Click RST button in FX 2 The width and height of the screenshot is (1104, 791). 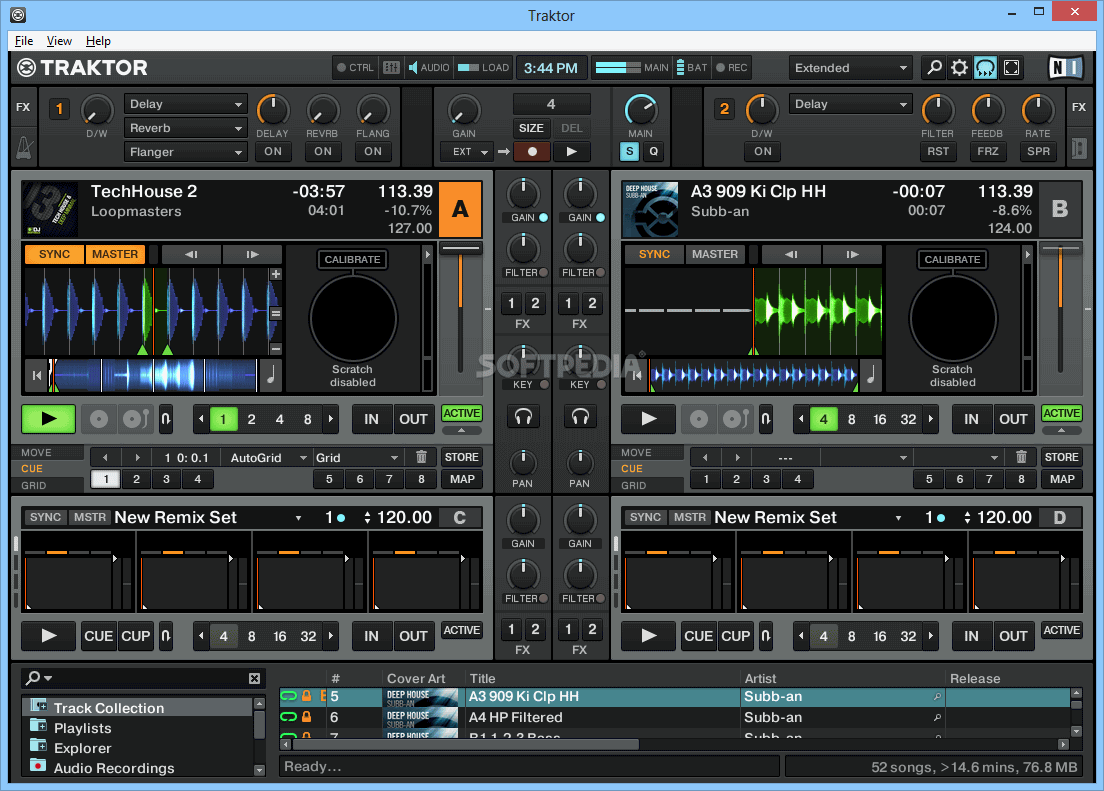pos(937,151)
